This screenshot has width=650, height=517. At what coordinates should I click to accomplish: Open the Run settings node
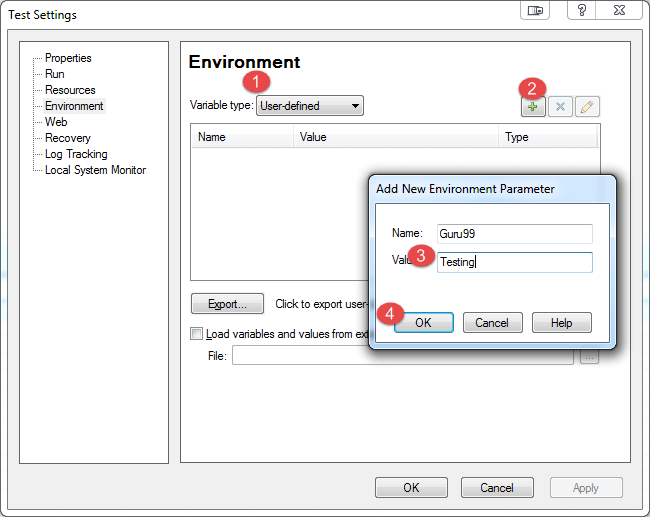click(54, 74)
